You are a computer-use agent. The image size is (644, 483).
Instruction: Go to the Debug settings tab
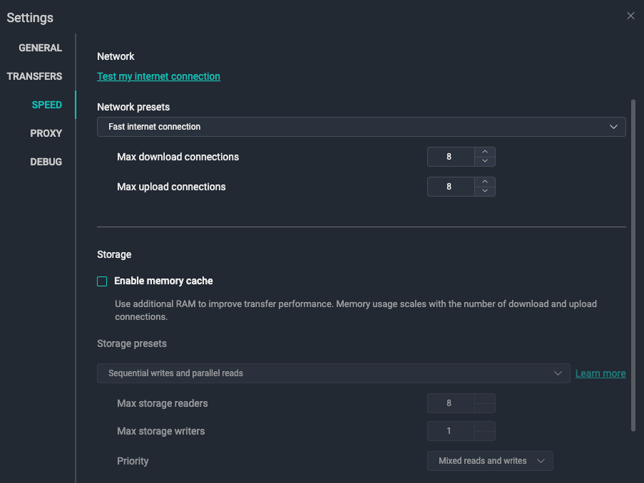(x=46, y=162)
